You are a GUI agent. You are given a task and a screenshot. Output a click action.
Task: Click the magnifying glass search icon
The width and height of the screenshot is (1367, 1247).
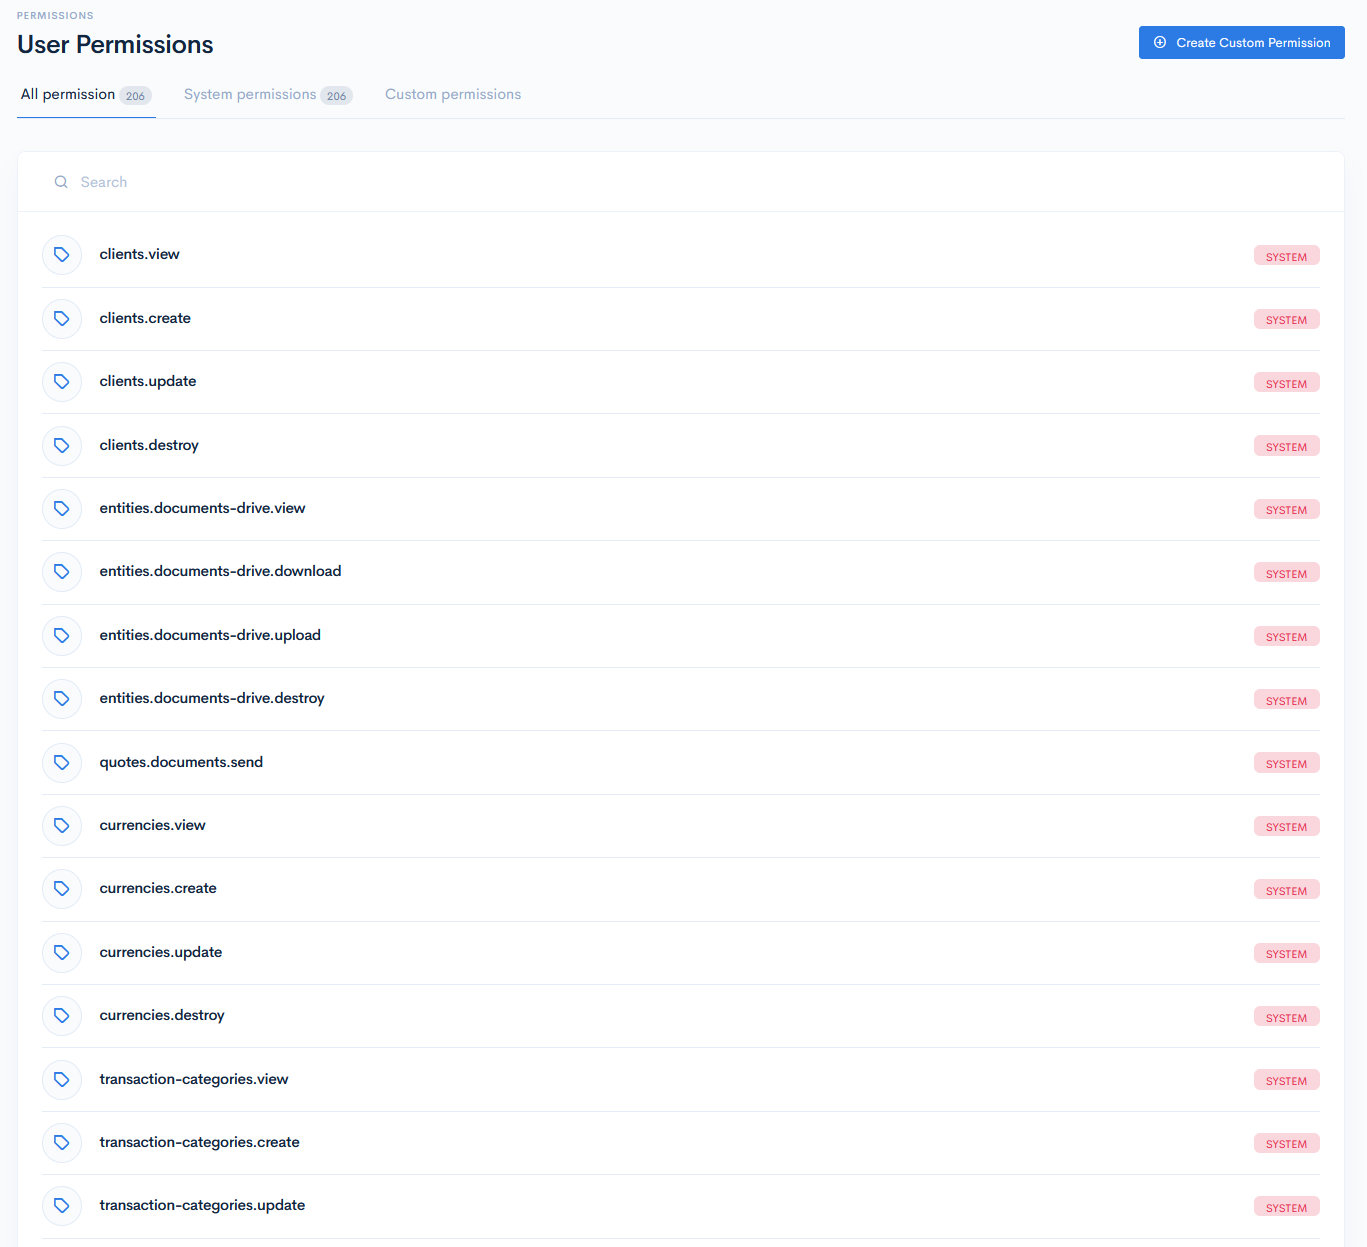pyautogui.click(x=61, y=181)
